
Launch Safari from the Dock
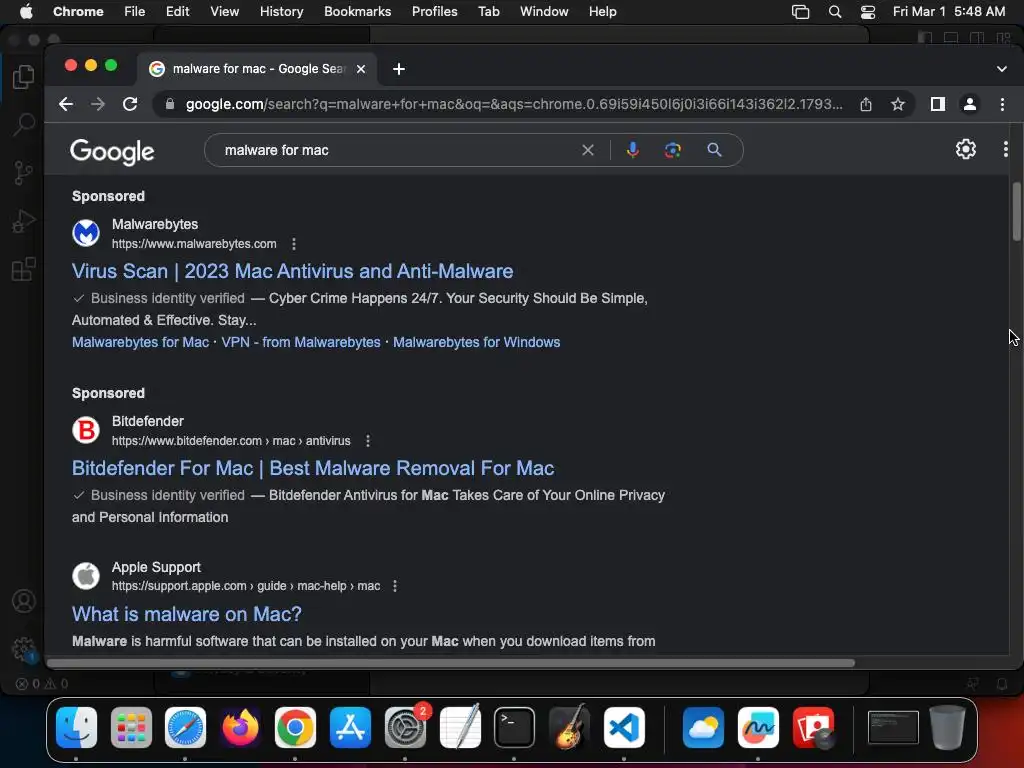pyautogui.click(x=185, y=727)
